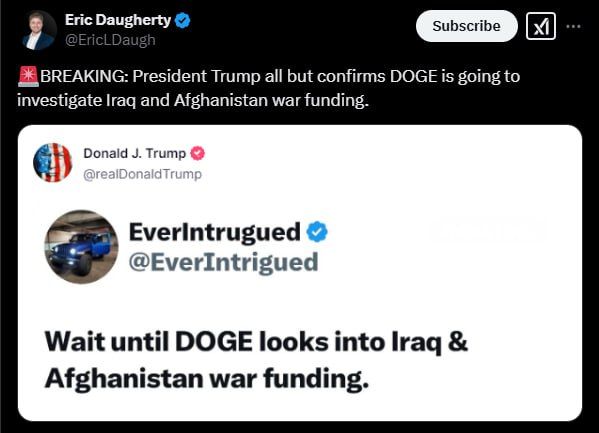This screenshot has width=599, height=433.
Task: Click the red verified badge beside Trump
Action: 198,153
